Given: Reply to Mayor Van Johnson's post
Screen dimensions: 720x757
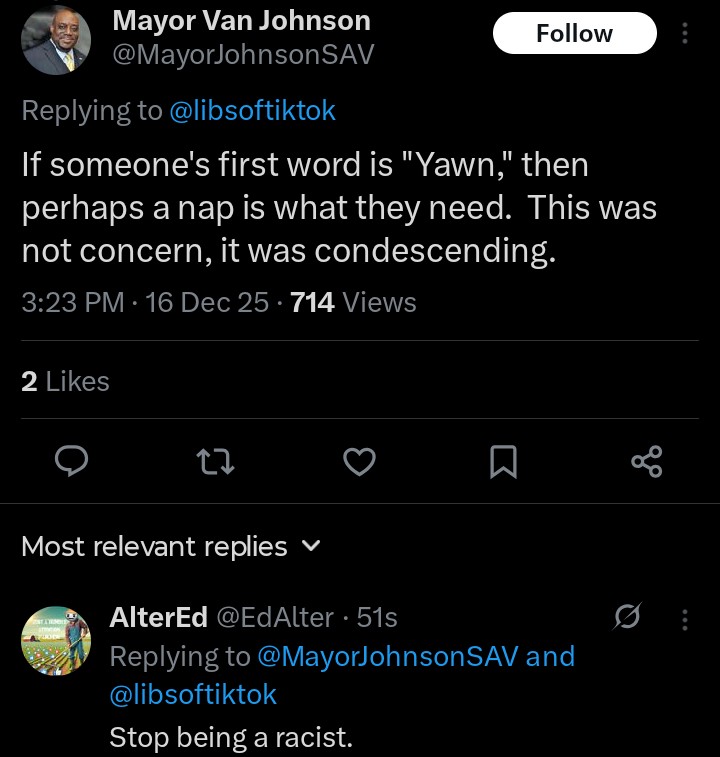Looking at the screenshot, I should [71, 461].
